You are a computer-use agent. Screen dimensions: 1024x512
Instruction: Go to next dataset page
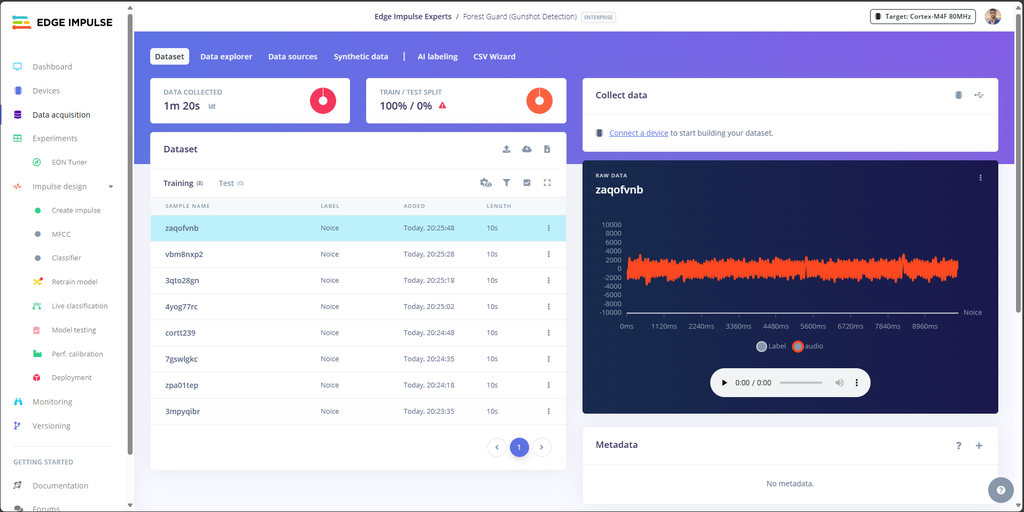pos(542,447)
